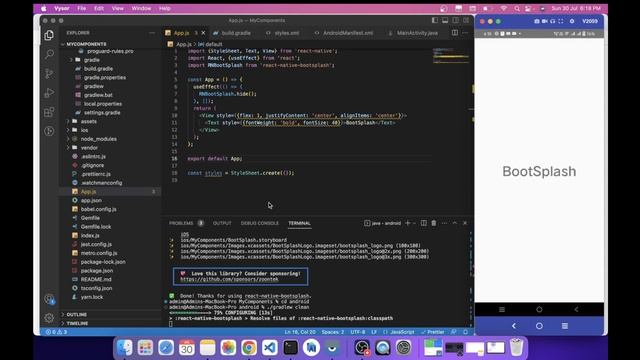This screenshot has height=360, width=640.
Task: Open the Window menu
Action: [141, 8]
